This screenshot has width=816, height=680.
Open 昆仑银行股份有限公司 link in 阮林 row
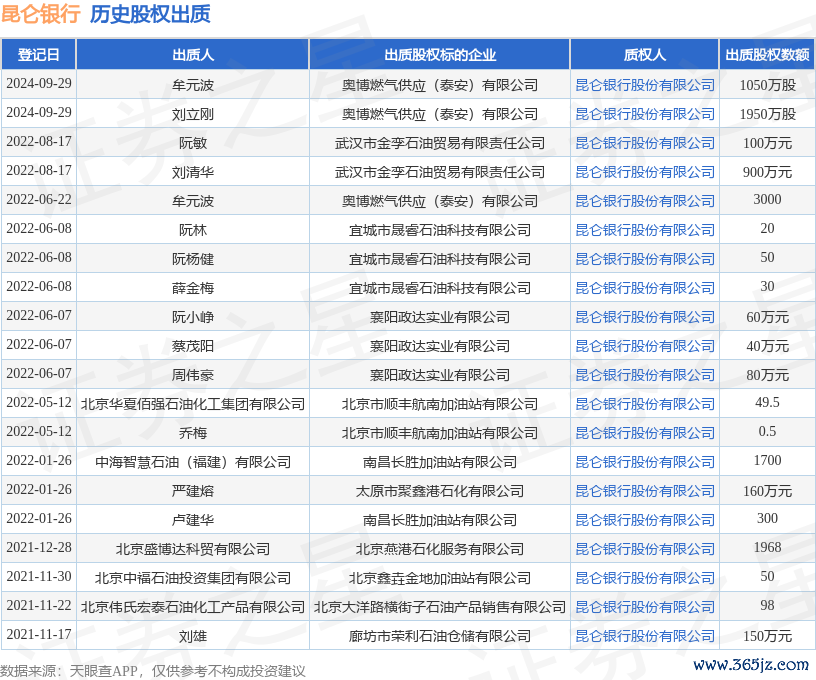[x=644, y=230]
